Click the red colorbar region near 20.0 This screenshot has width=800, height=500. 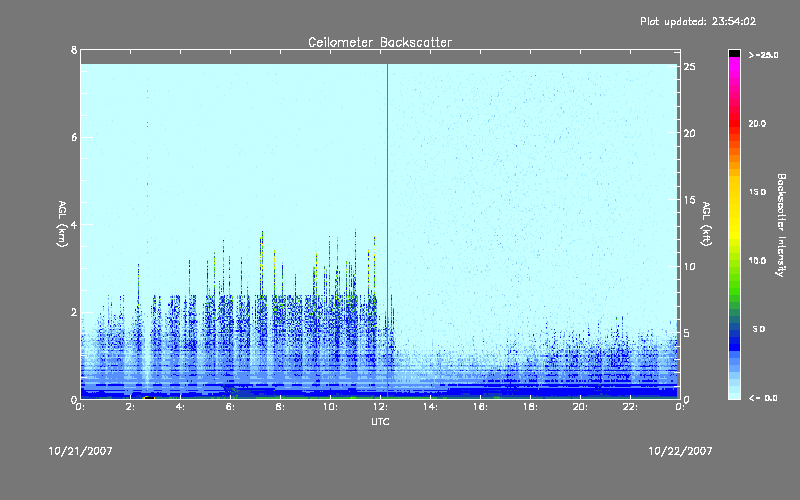[x=734, y=123]
